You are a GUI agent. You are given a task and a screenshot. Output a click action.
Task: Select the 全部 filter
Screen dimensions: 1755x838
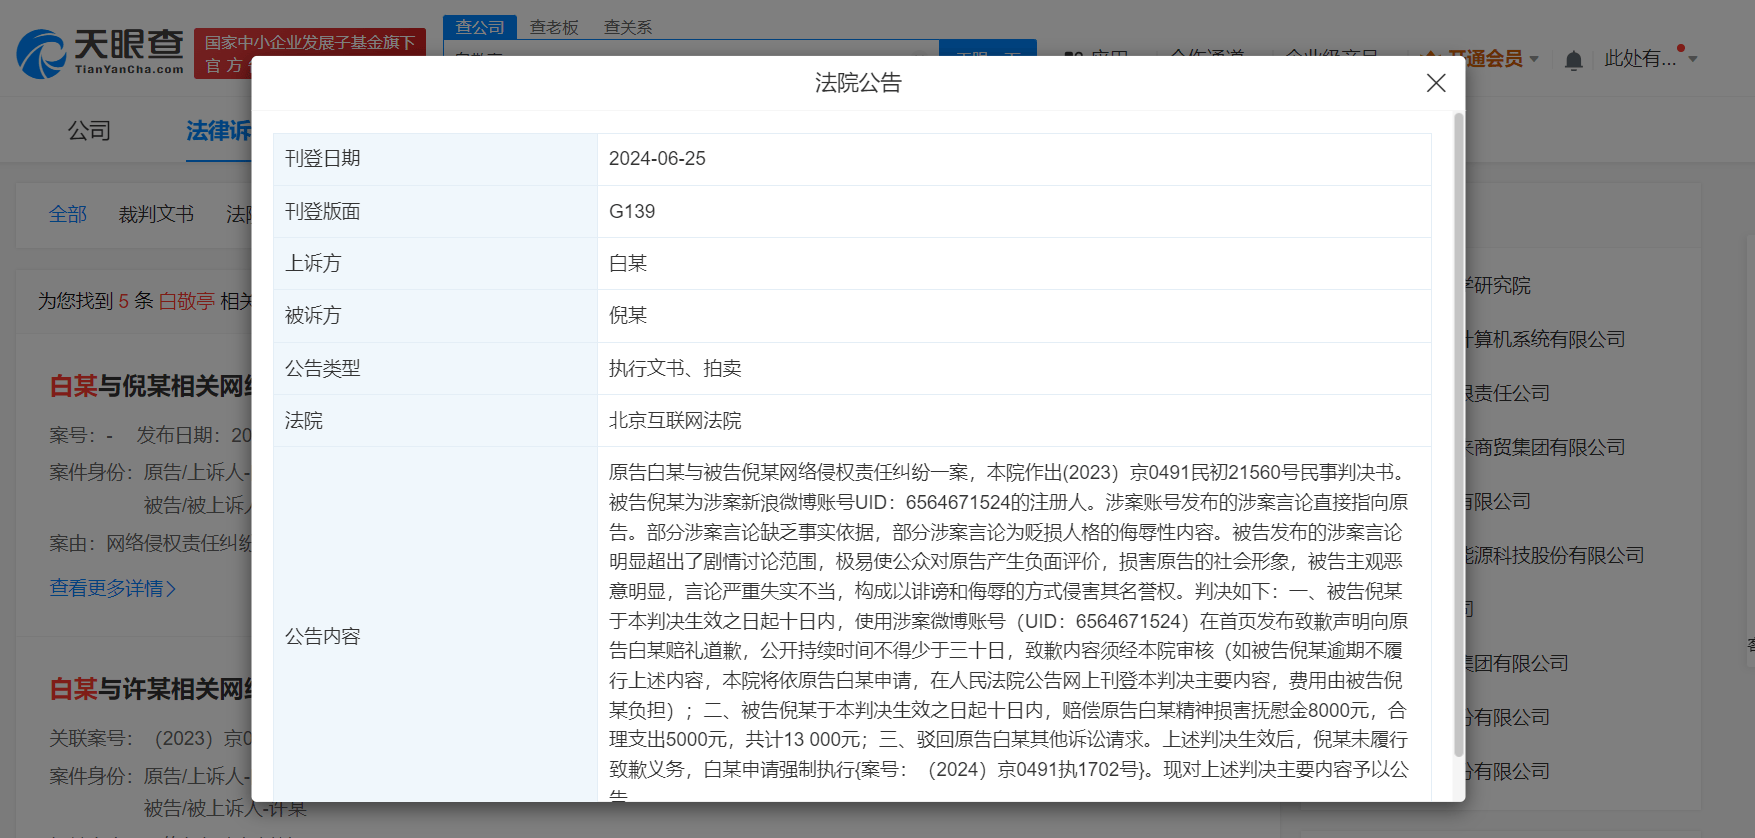pos(68,214)
